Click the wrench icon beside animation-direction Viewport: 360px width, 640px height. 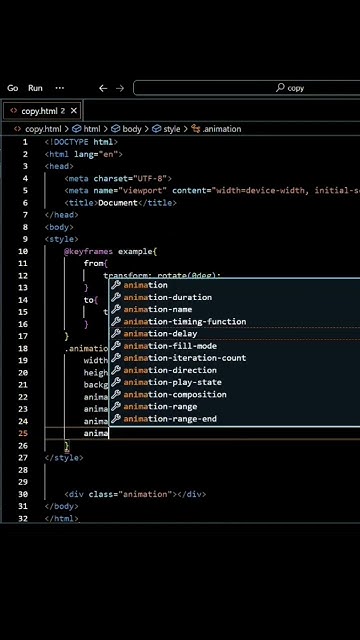tap(116, 370)
